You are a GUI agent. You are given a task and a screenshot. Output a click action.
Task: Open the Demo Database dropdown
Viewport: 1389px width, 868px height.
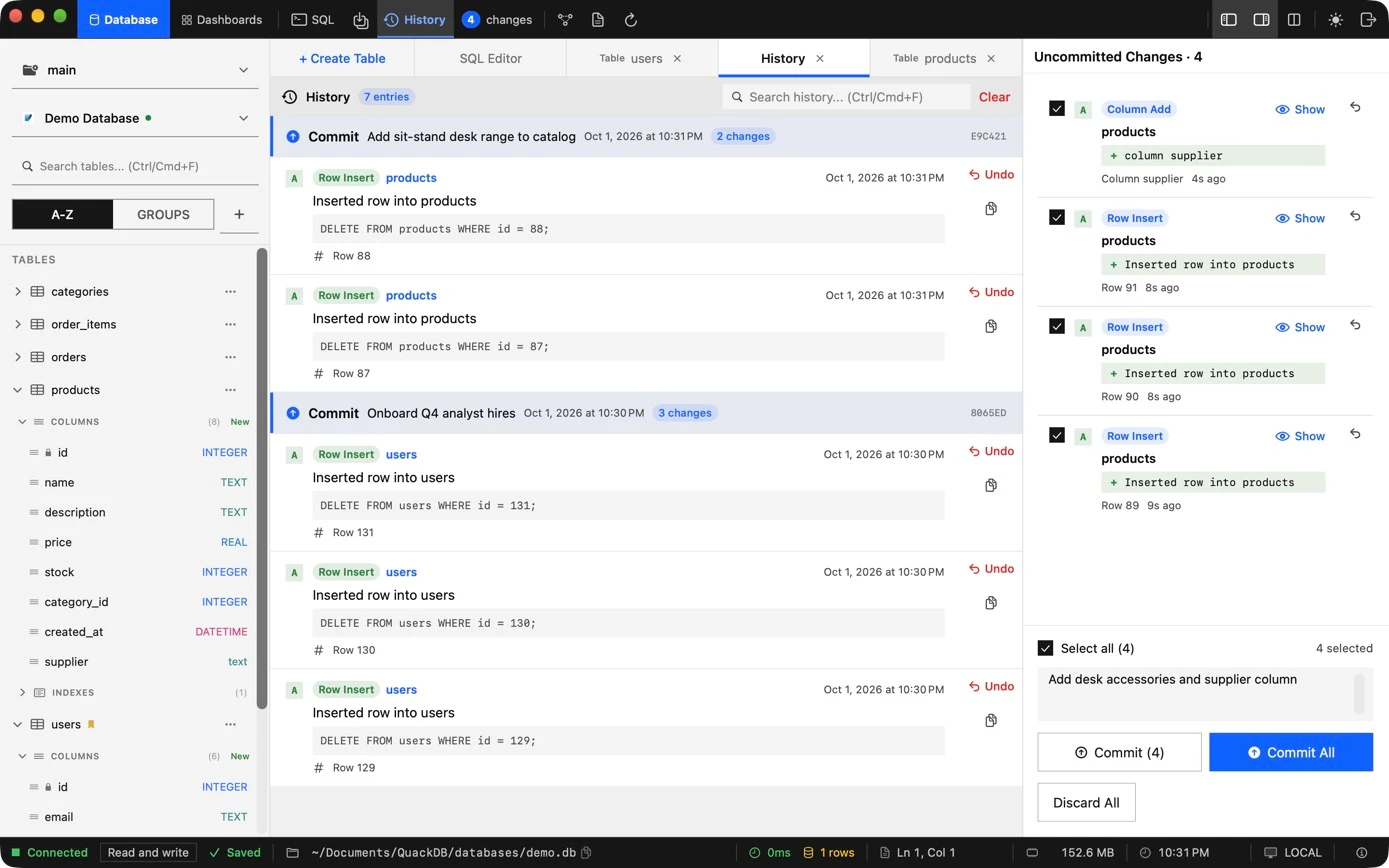pos(136,118)
